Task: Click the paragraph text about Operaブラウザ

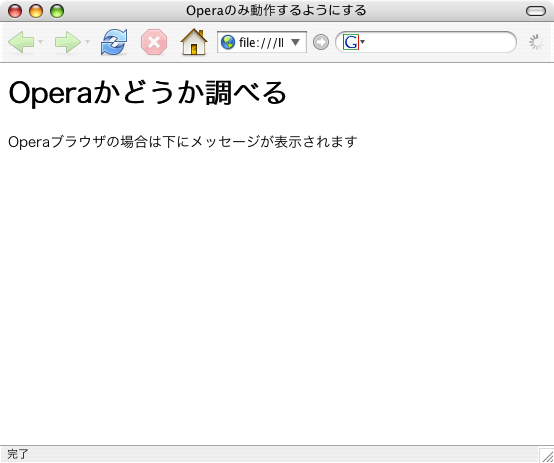Action: pyautogui.click(x=182, y=142)
